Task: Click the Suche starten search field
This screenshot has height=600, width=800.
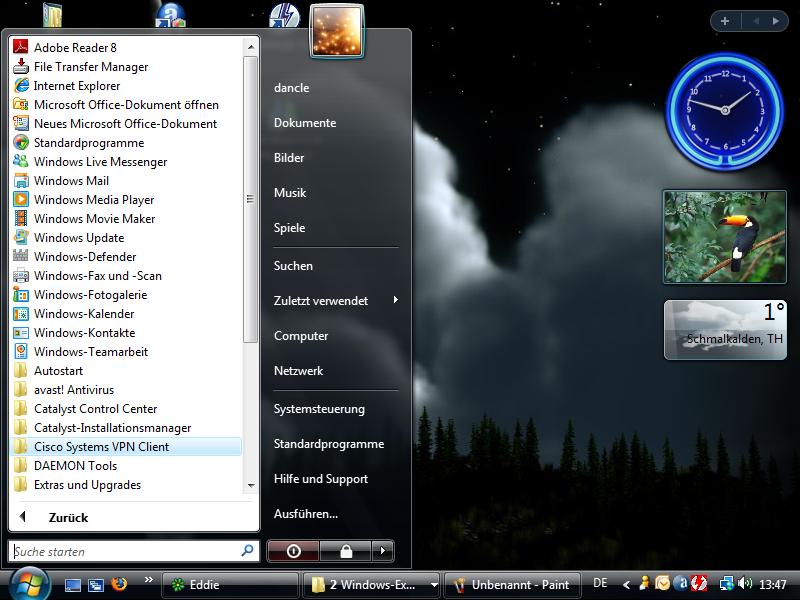Action: 125,551
